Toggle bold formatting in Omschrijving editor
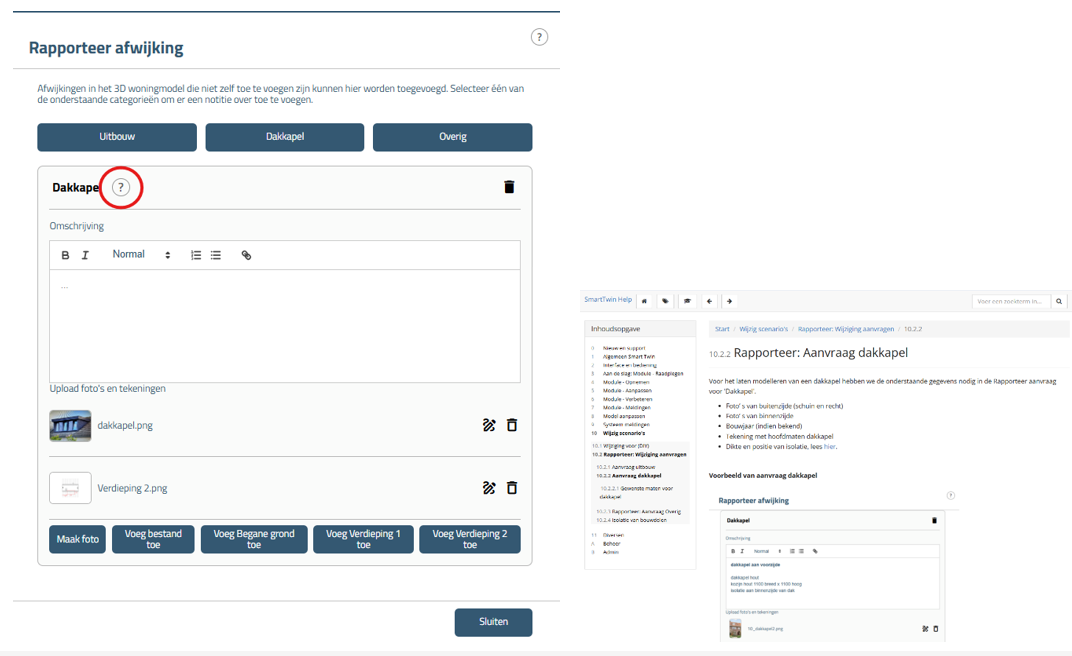This screenshot has width=1072, height=656. [66, 255]
